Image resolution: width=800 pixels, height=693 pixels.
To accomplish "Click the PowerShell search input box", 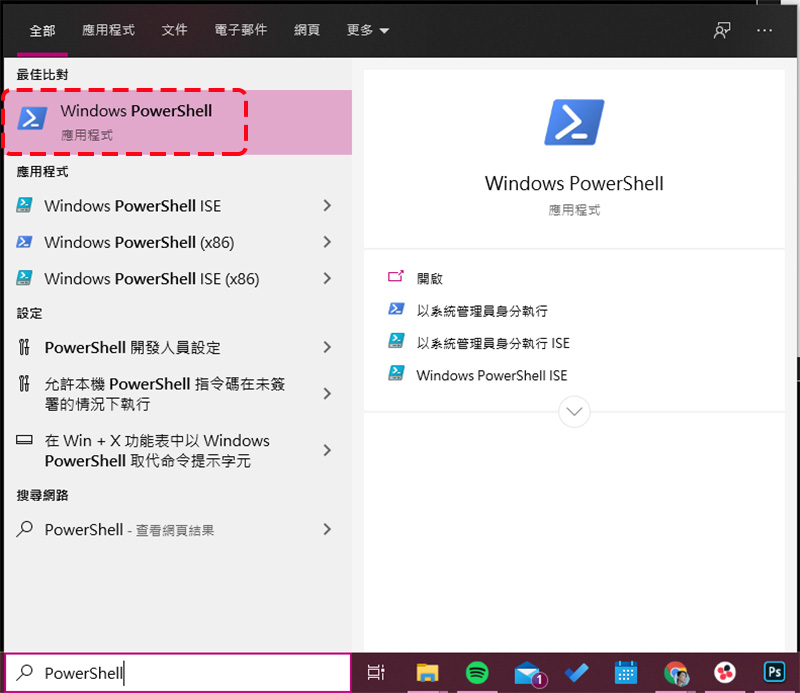I will (x=178, y=673).
